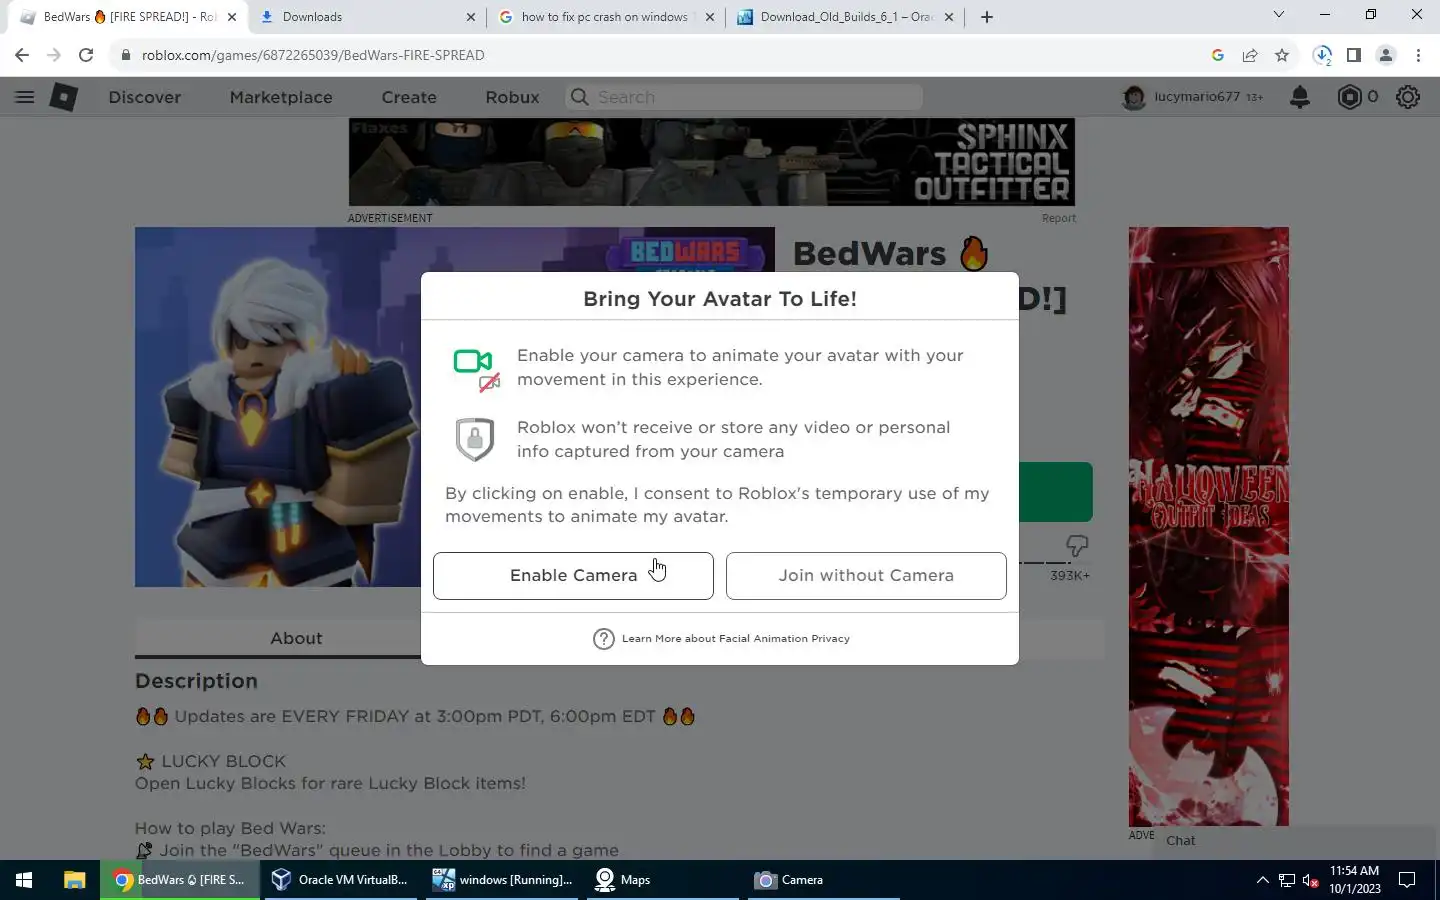Close the Downloads tab
This screenshot has height=900, width=1440.
471,17
